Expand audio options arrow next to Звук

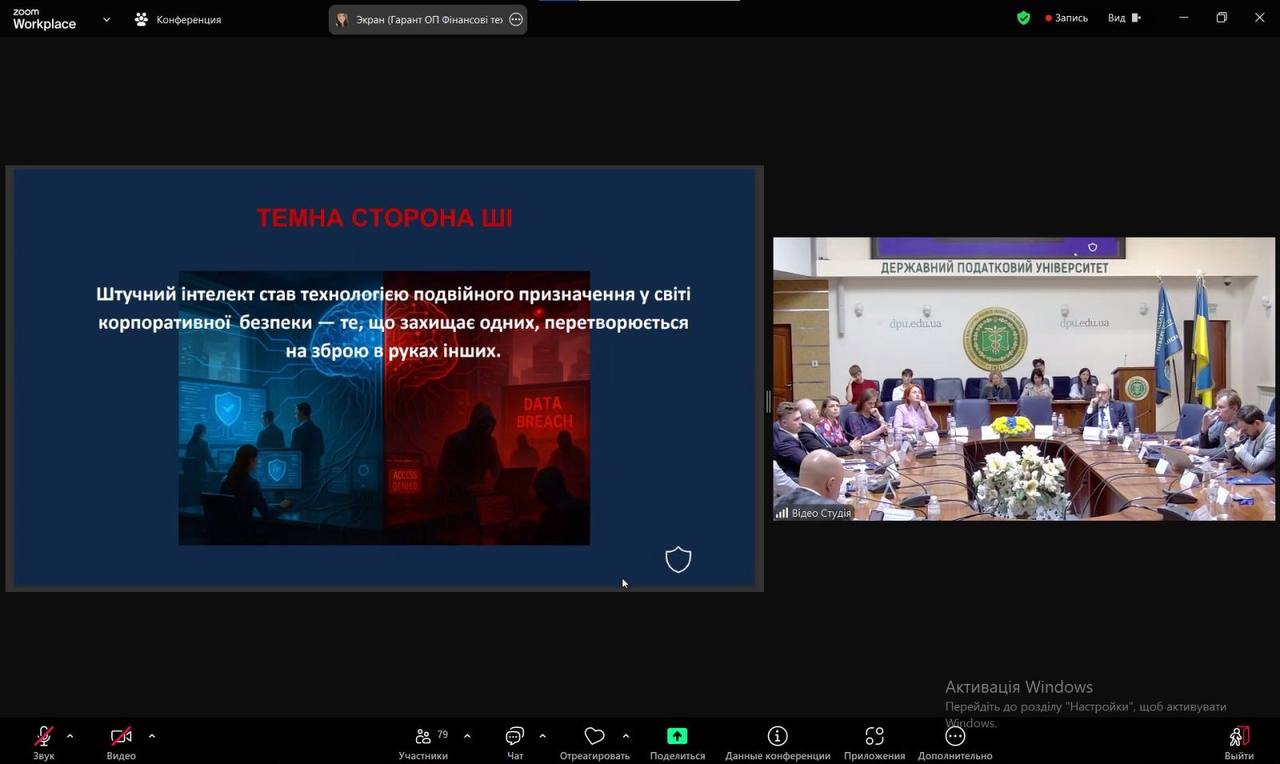click(70, 736)
